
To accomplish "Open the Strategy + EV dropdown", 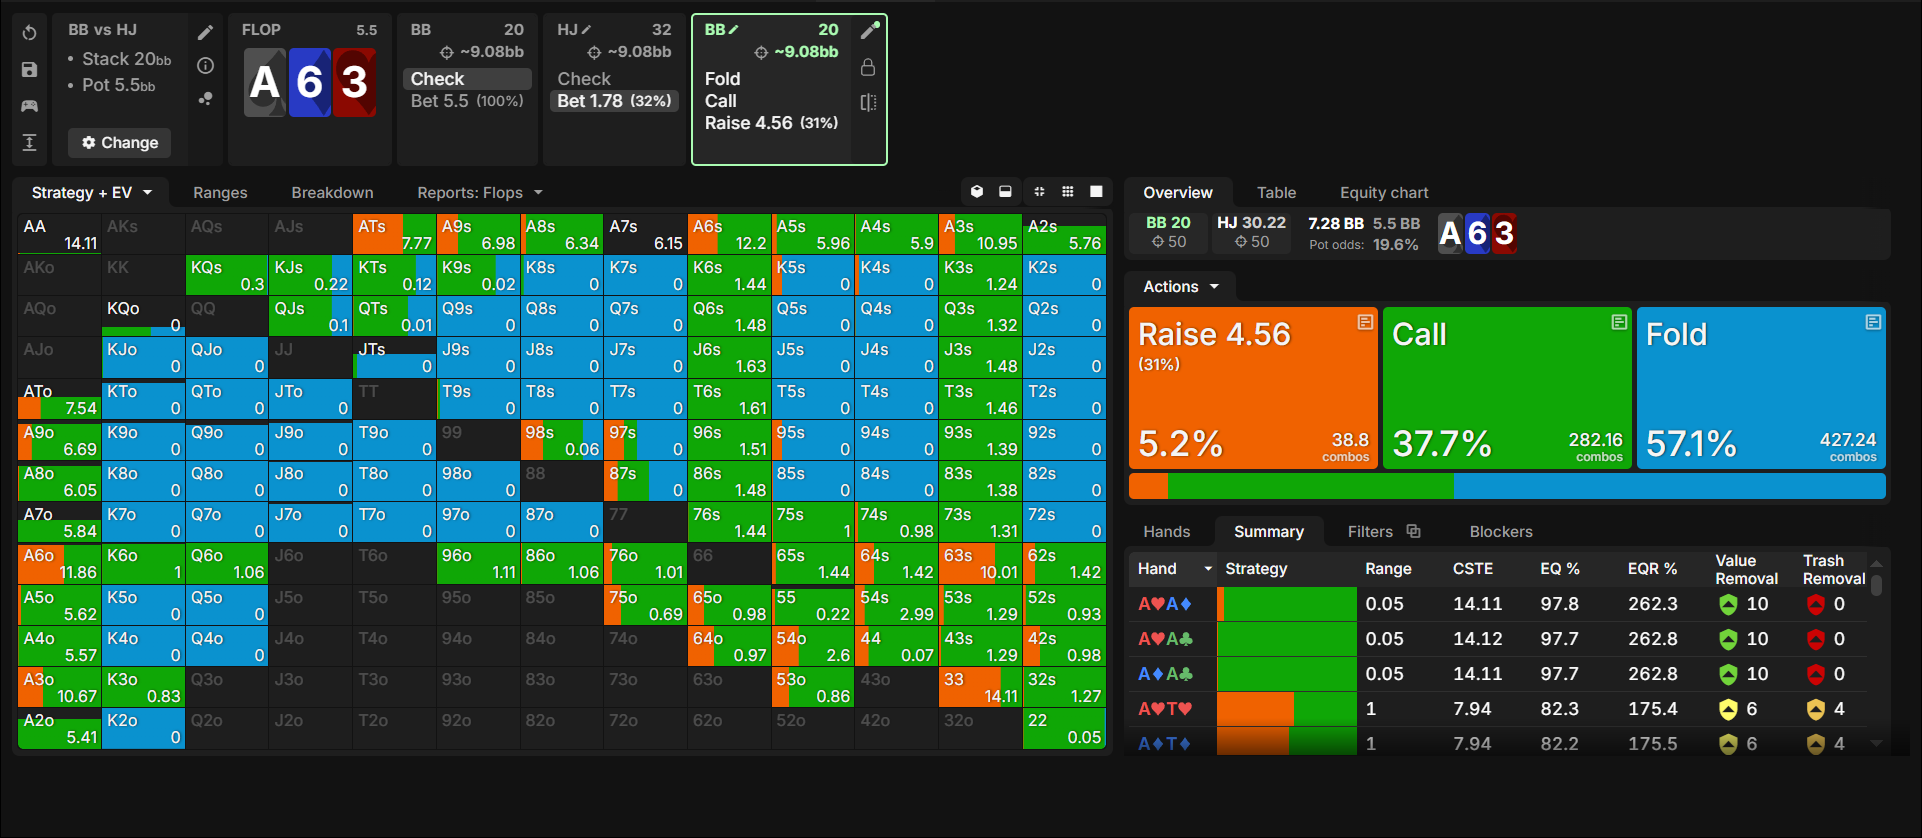I will (x=92, y=192).
